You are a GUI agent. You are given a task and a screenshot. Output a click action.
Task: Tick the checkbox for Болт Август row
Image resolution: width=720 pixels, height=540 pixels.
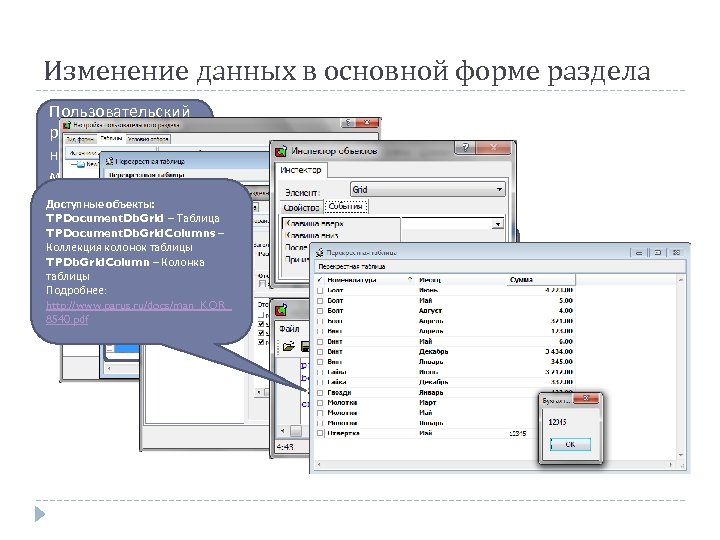[x=320, y=311]
